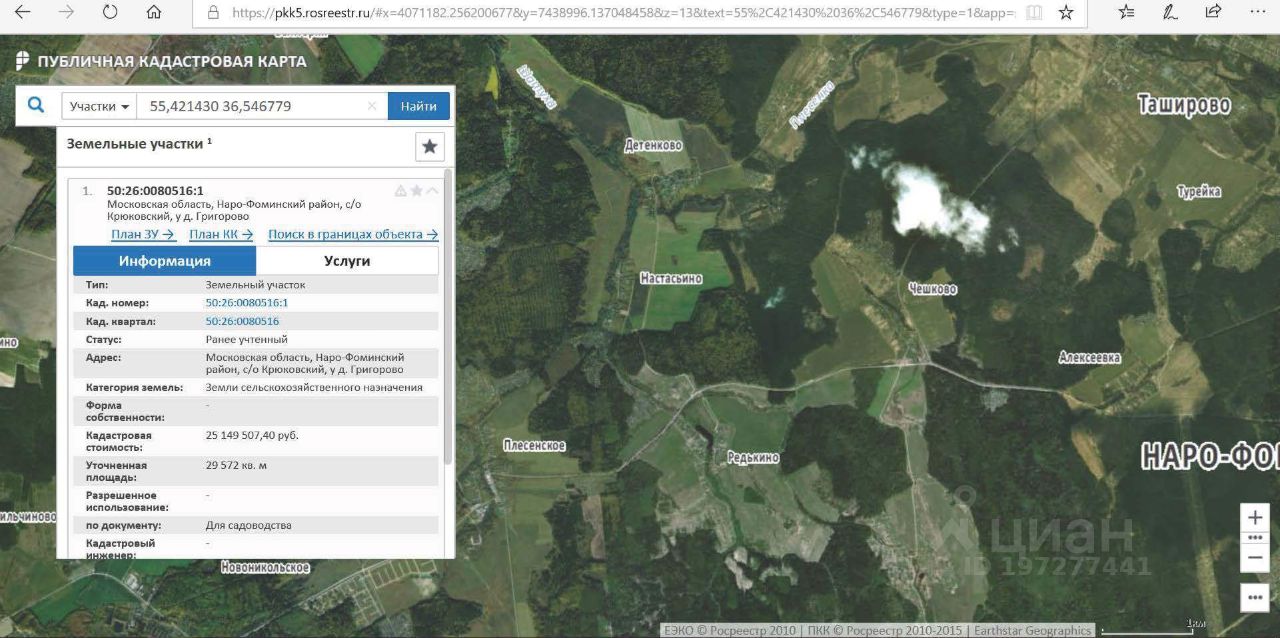This screenshot has width=1280, height=638.
Task: Click the magnifier search icon
Action: pyautogui.click(x=36, y=105)
